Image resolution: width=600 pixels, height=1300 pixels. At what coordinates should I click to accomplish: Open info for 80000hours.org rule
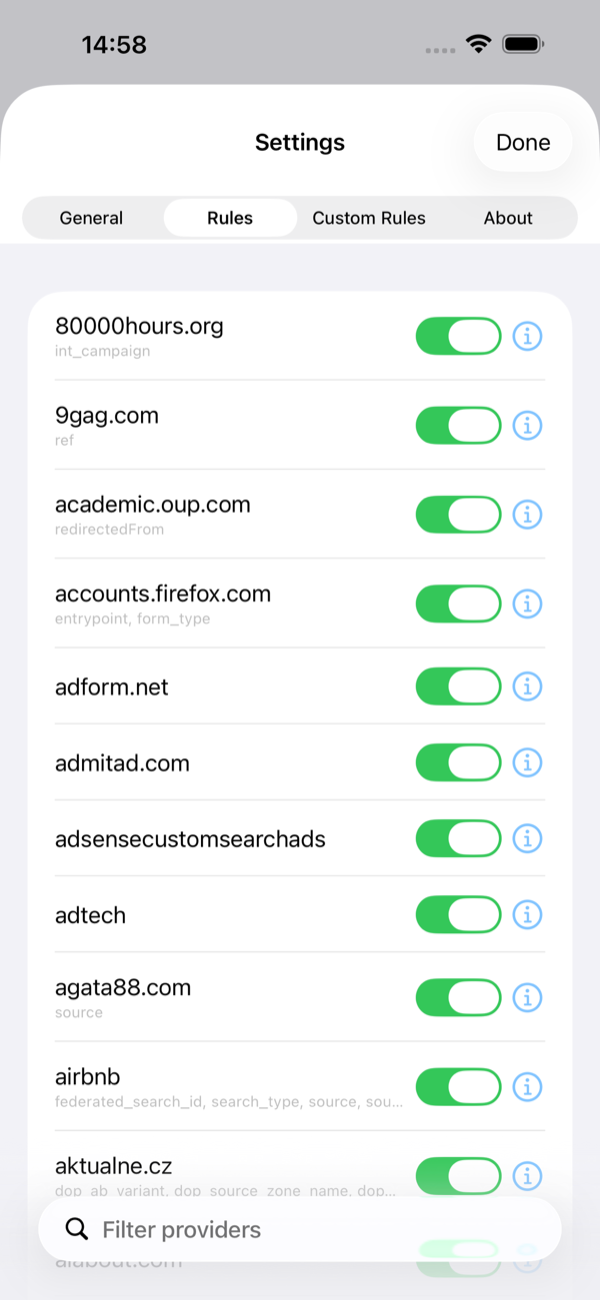click(527, 336)
